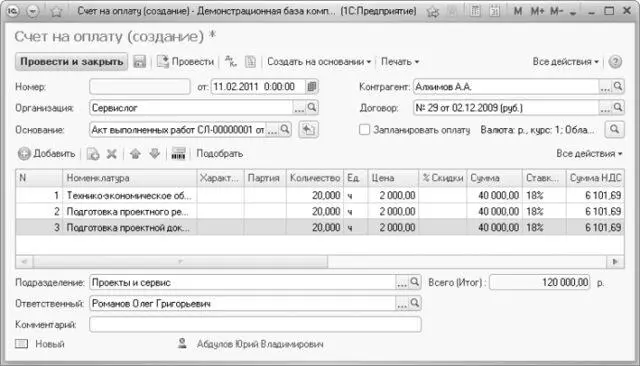Click the date field 11.02.2011
Screen dimensions: 640x366
[258, 87]
